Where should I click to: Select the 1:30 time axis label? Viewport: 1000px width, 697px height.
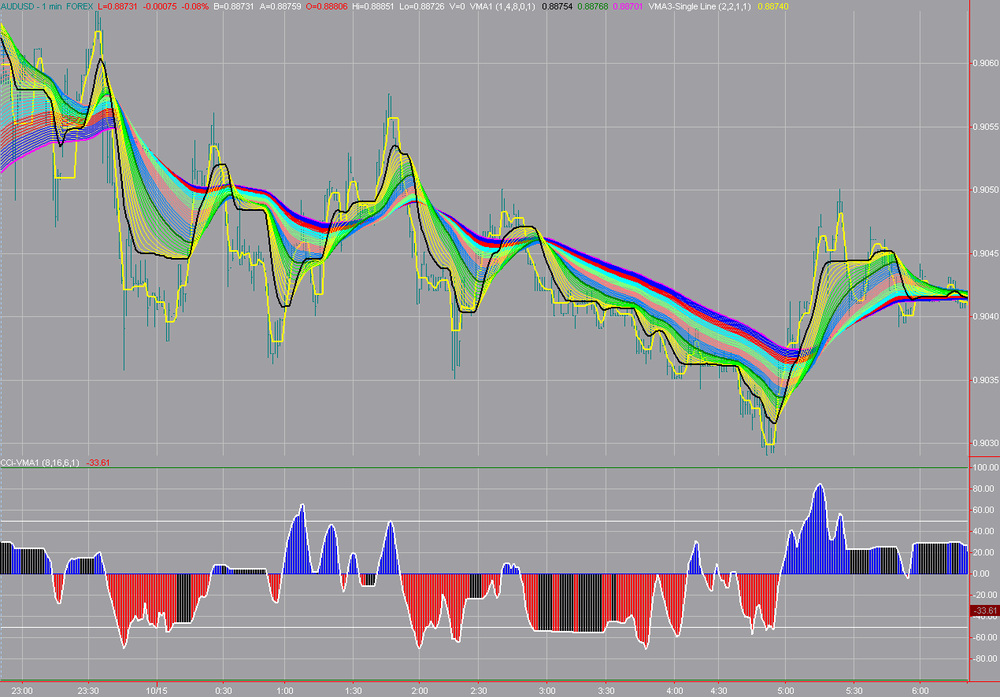[x=353, y=691]
